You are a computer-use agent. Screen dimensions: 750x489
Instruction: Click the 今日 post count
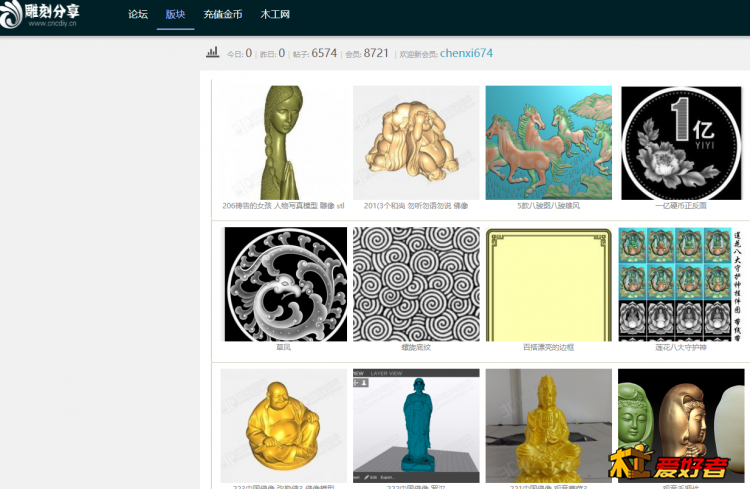click(x=249, y=53)
